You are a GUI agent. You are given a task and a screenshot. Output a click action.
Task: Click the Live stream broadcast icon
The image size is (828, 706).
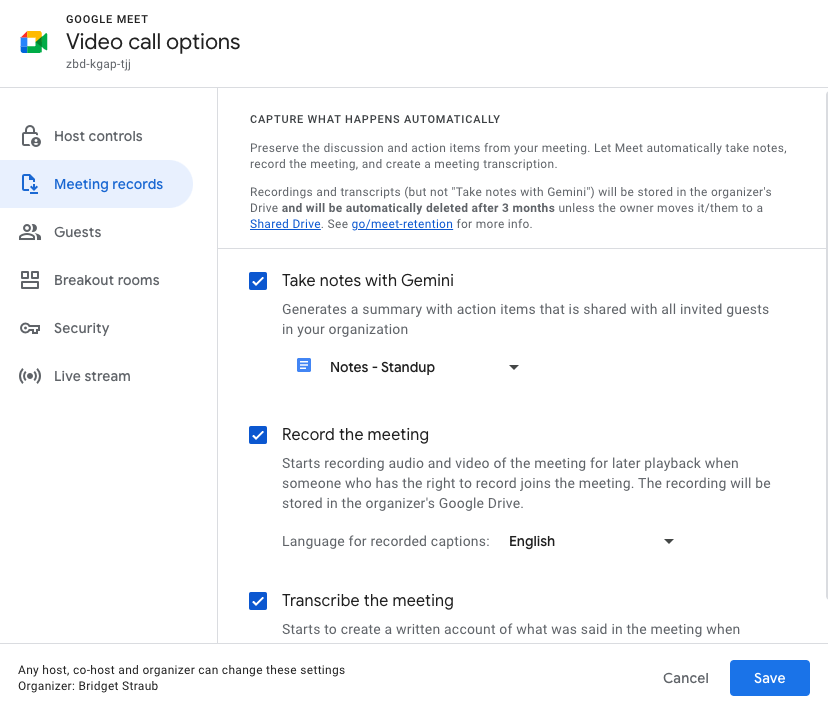point(31,376)
